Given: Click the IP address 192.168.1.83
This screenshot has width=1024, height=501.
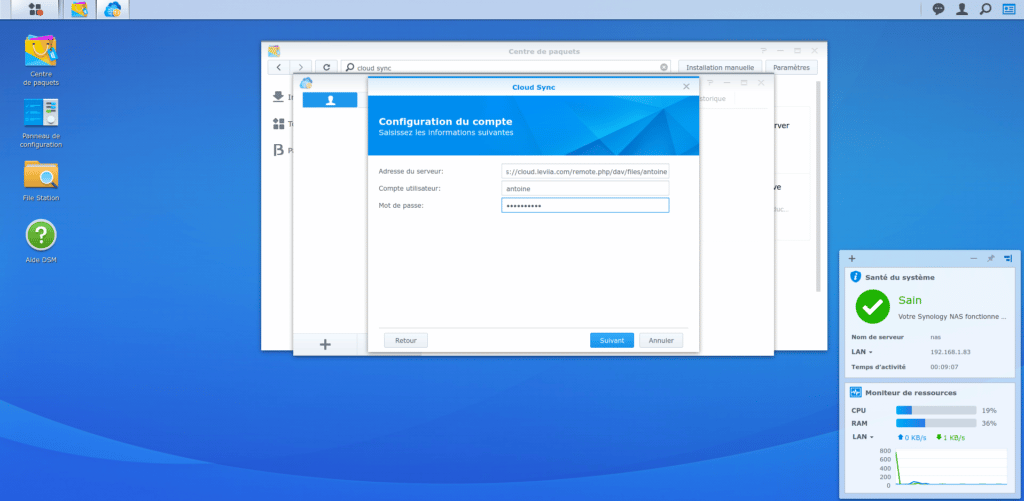Looking at the screenshot, I should coord(950,352).
